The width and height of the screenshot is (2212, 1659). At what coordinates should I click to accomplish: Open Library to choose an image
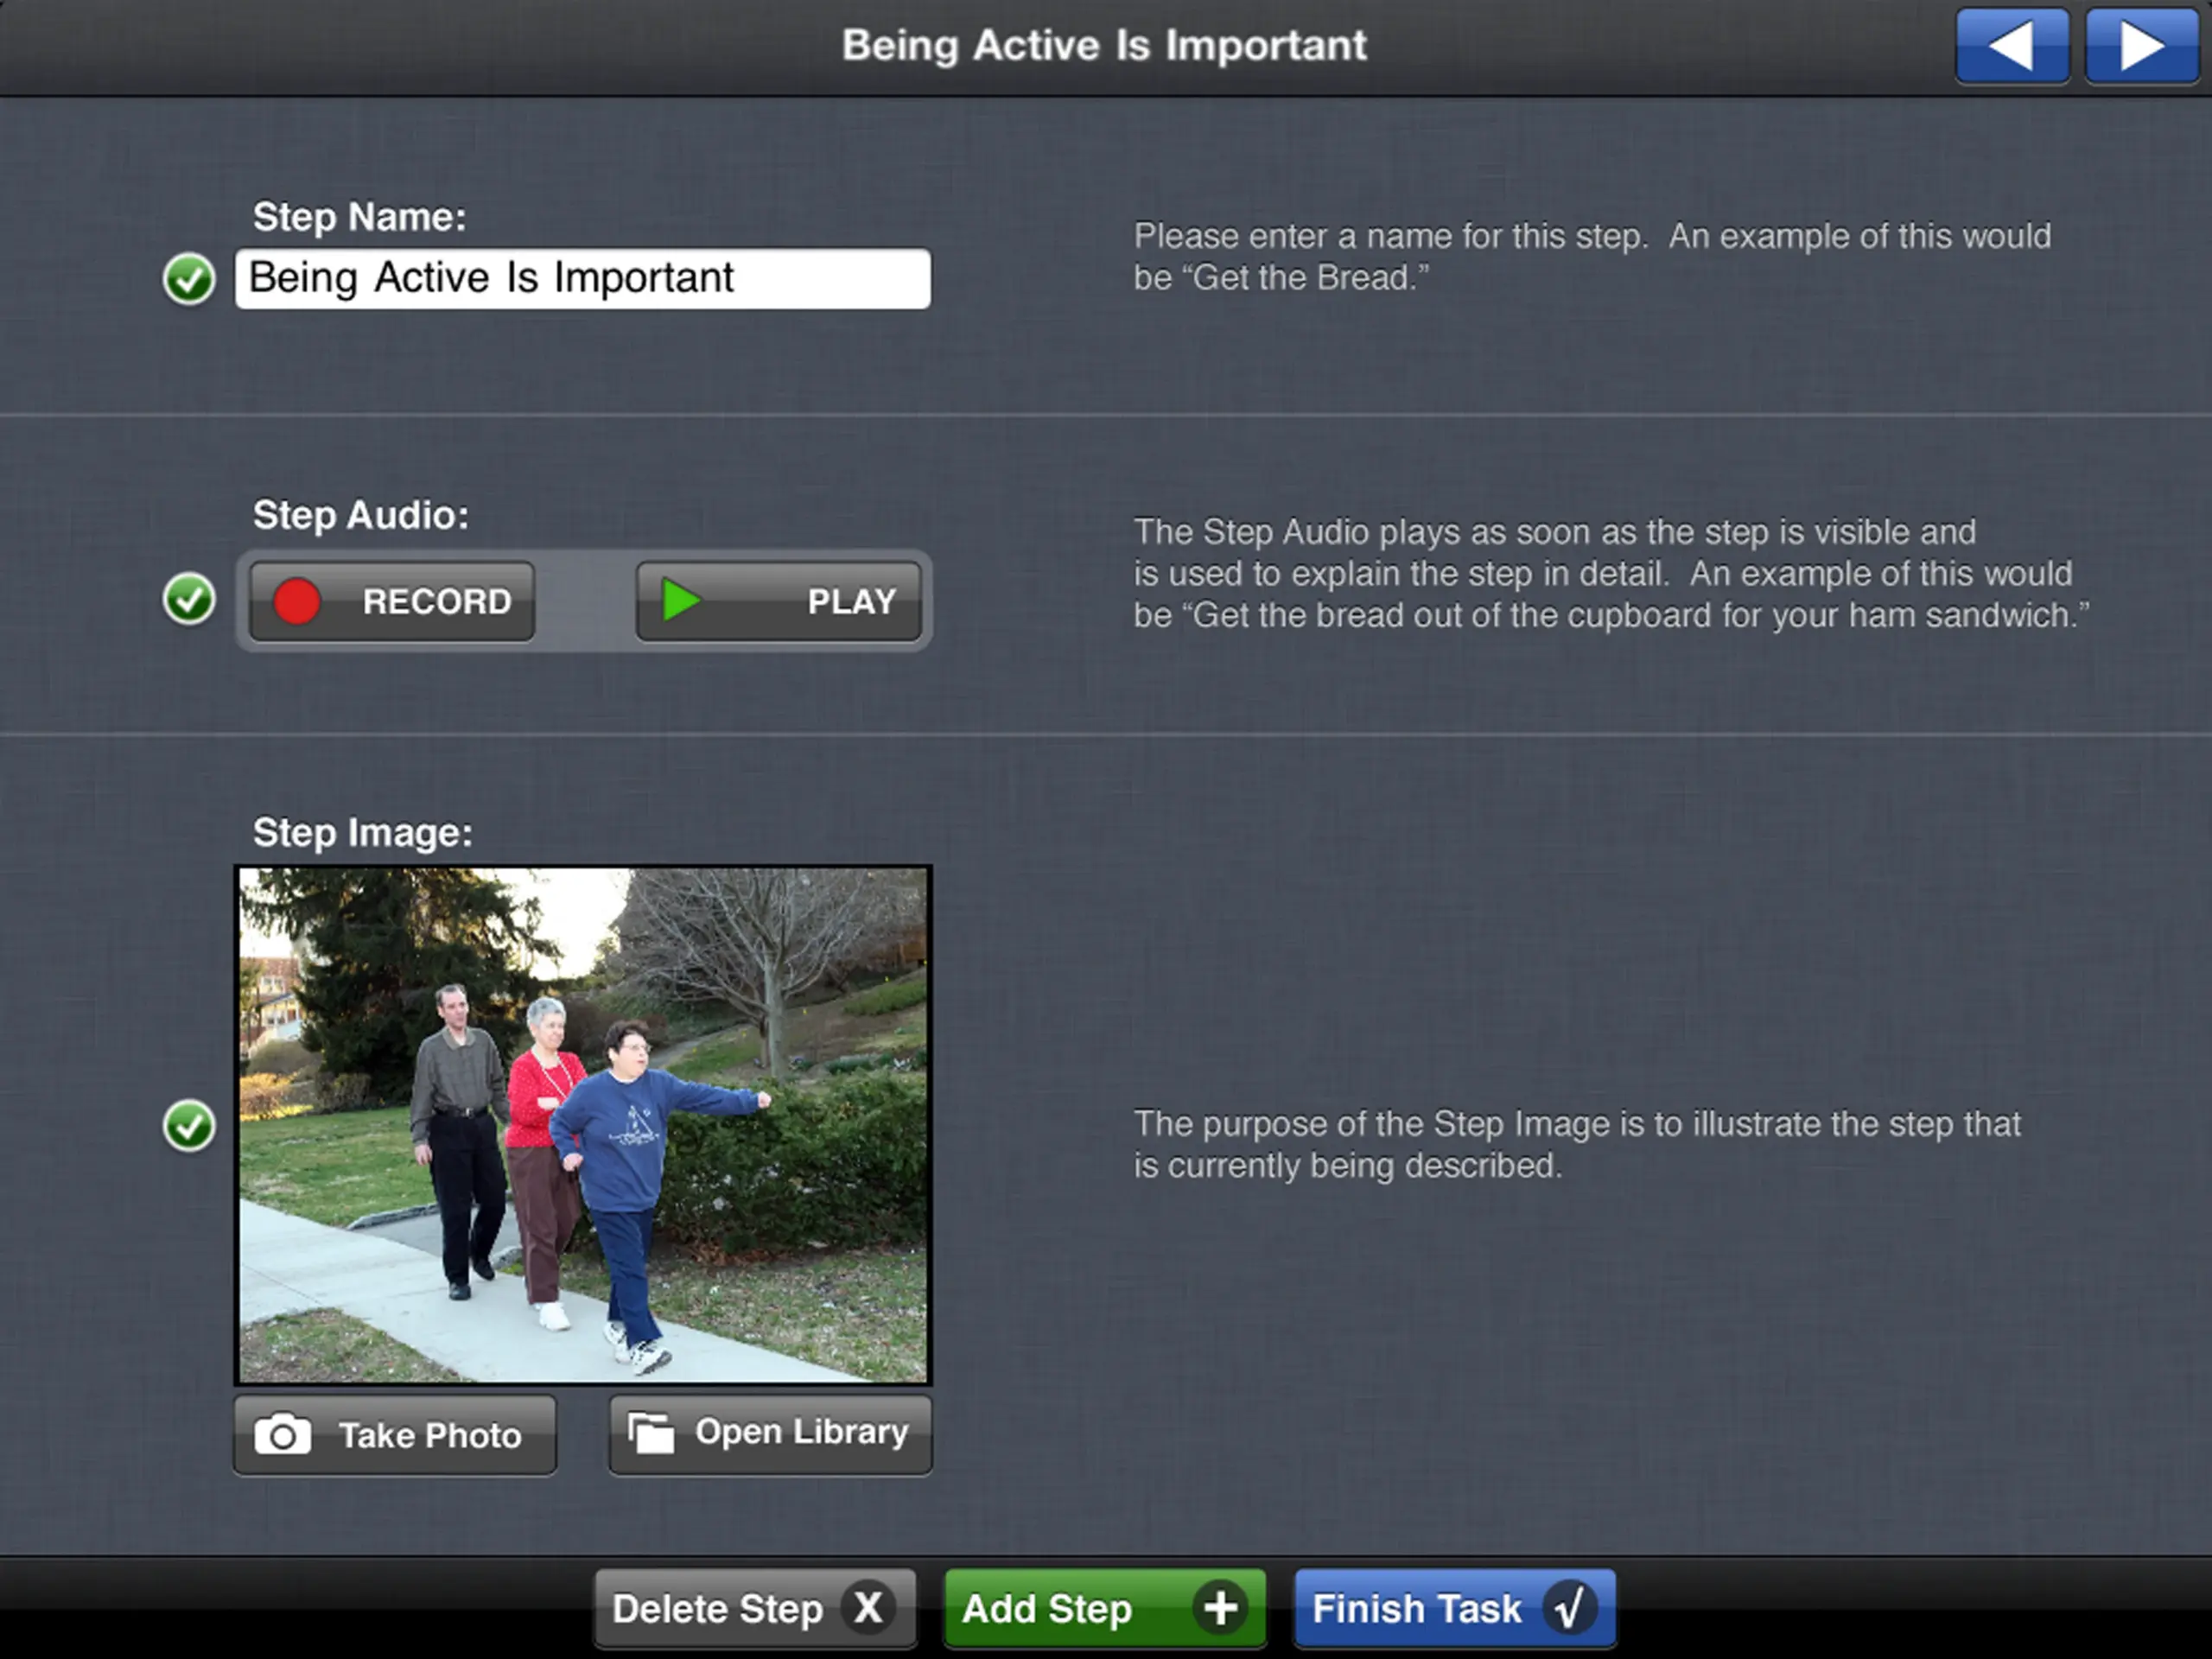[x=771, y=1435]
